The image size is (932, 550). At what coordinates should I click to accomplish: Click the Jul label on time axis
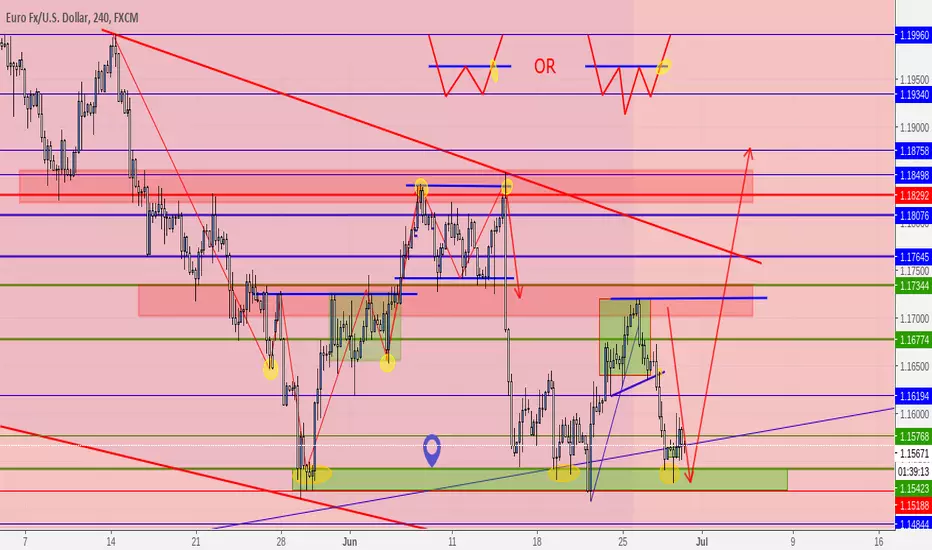[702, 542]
